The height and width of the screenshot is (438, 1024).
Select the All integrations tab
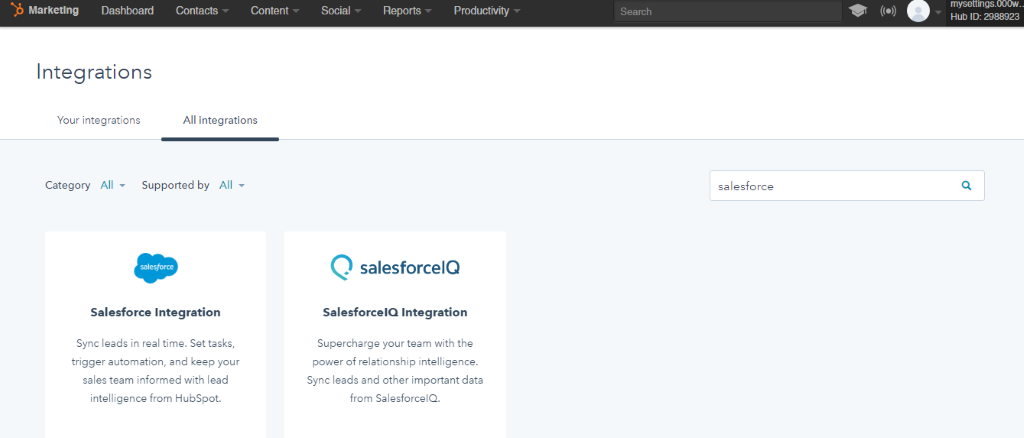click(x=220, y=120)
